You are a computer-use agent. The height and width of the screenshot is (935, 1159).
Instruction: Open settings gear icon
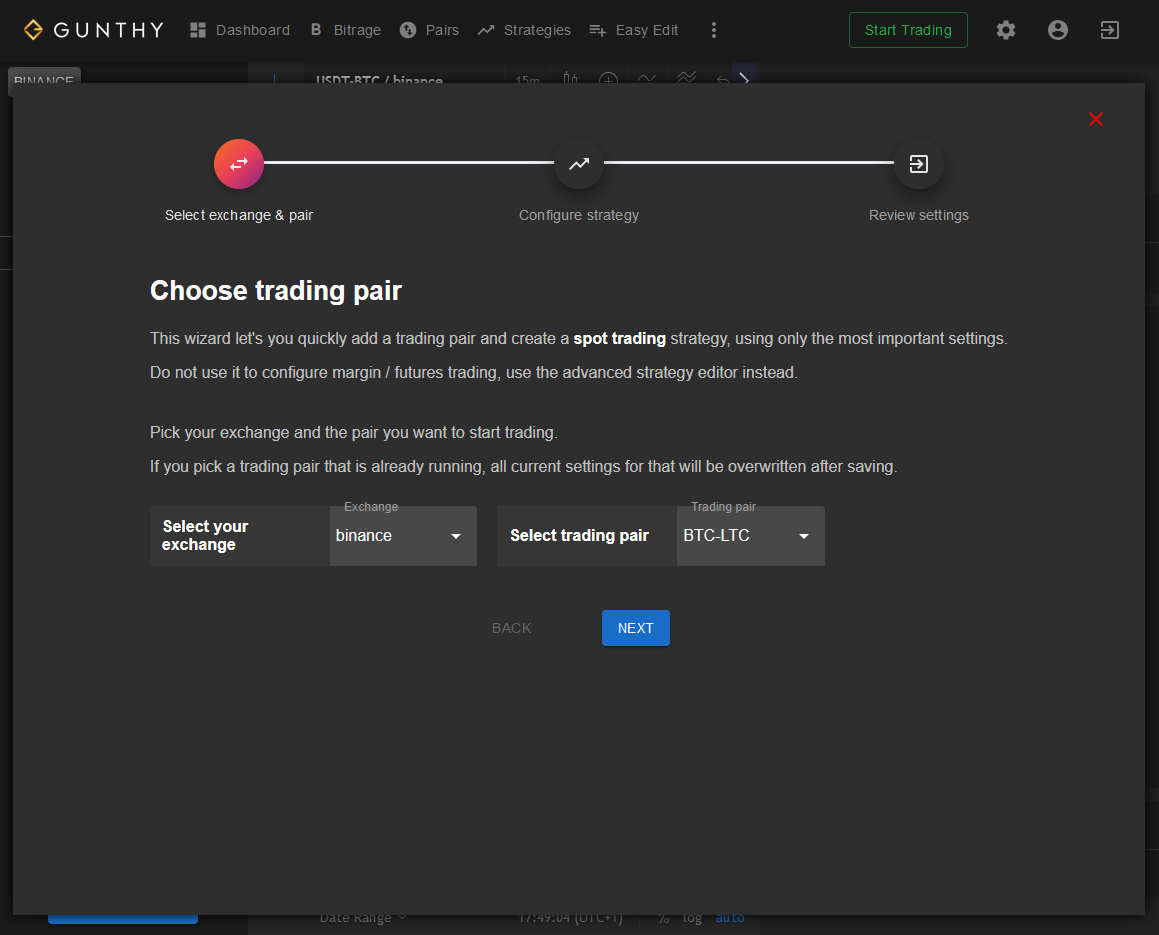pos(1005,30)
